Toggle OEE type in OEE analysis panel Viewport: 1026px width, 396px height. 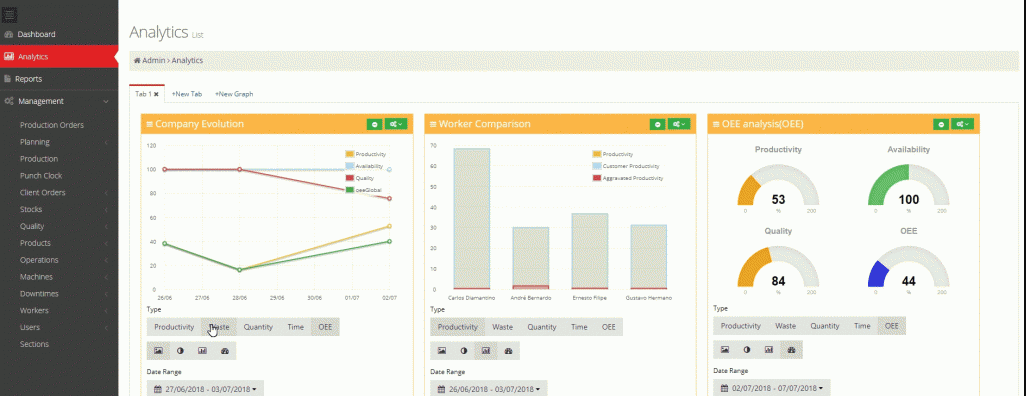click(x=891, y=325)
